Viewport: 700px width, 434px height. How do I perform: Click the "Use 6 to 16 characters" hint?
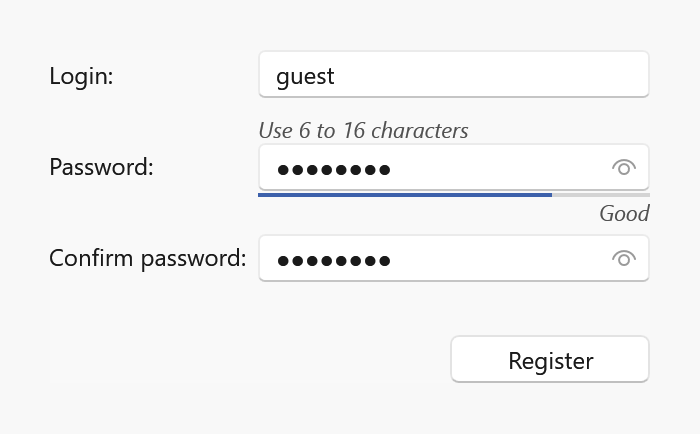(x=363, y=130)
